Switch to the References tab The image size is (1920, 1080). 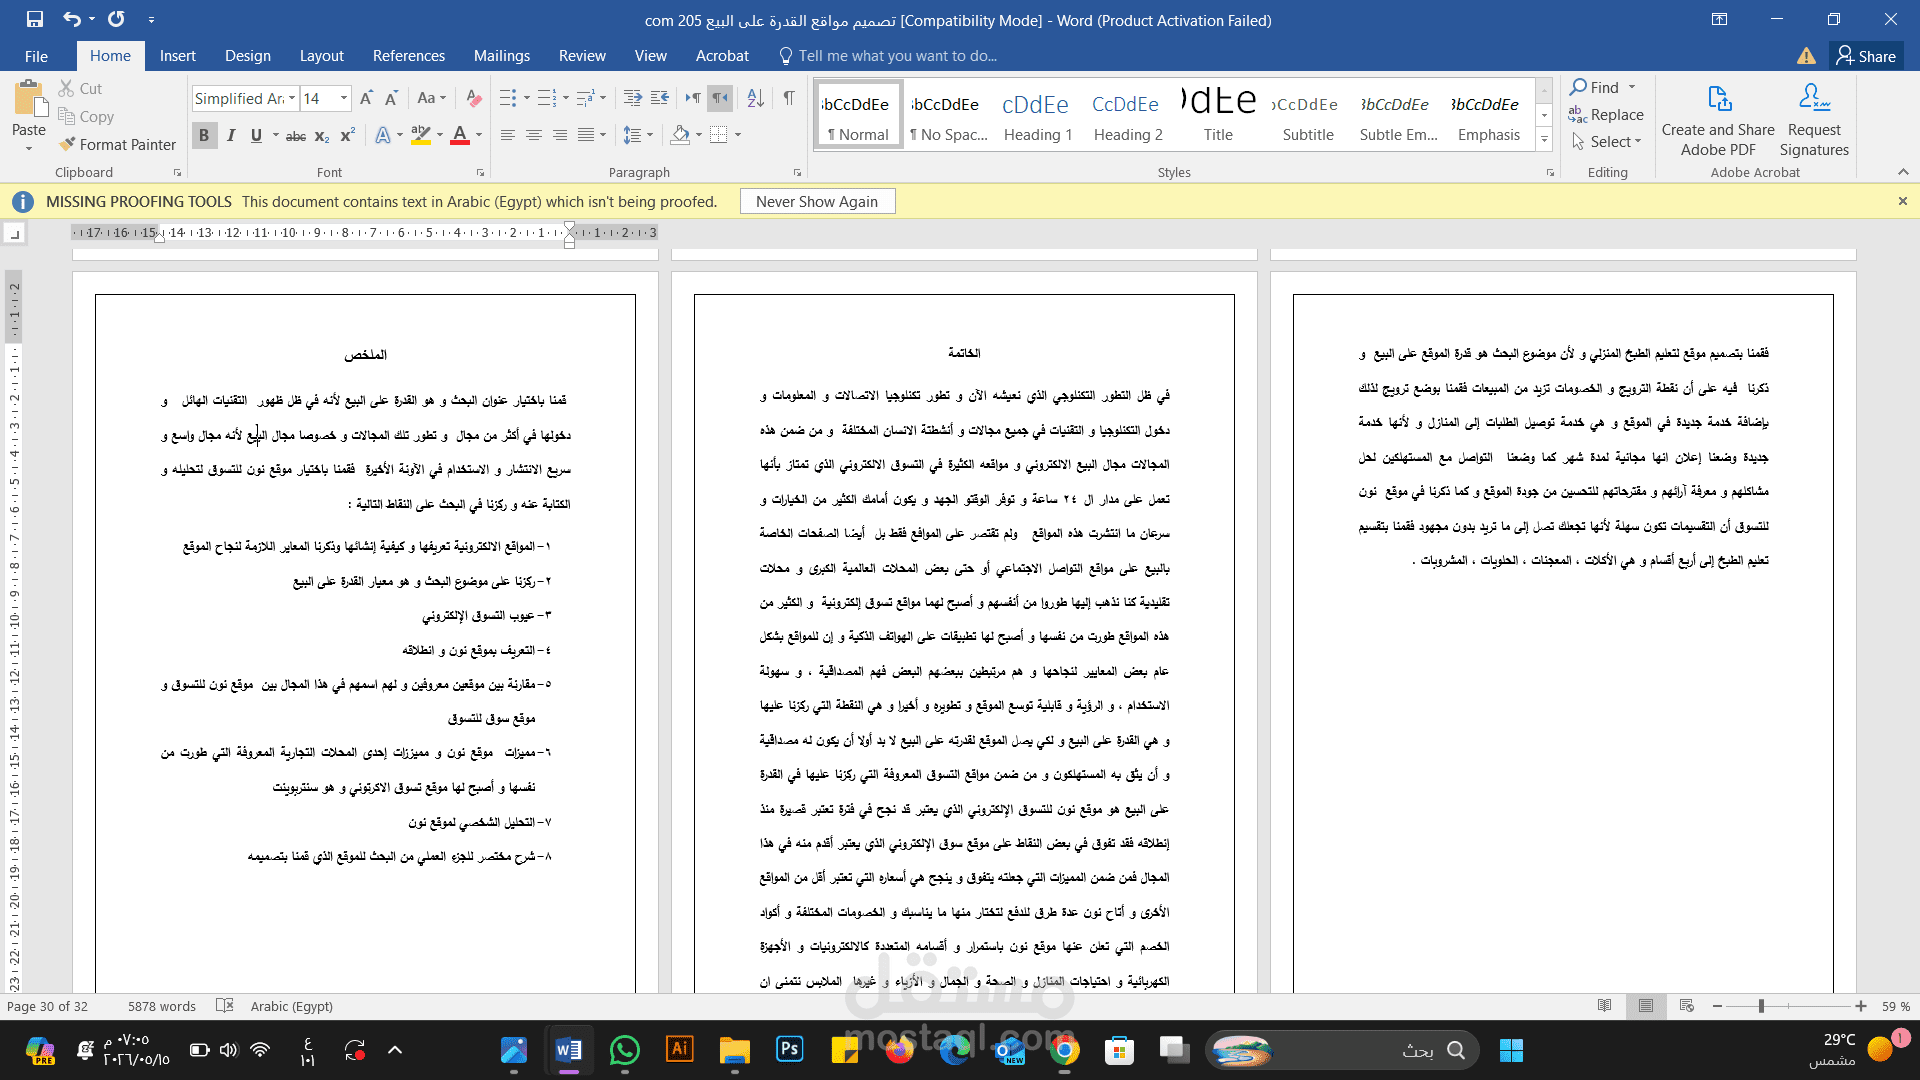408,56
